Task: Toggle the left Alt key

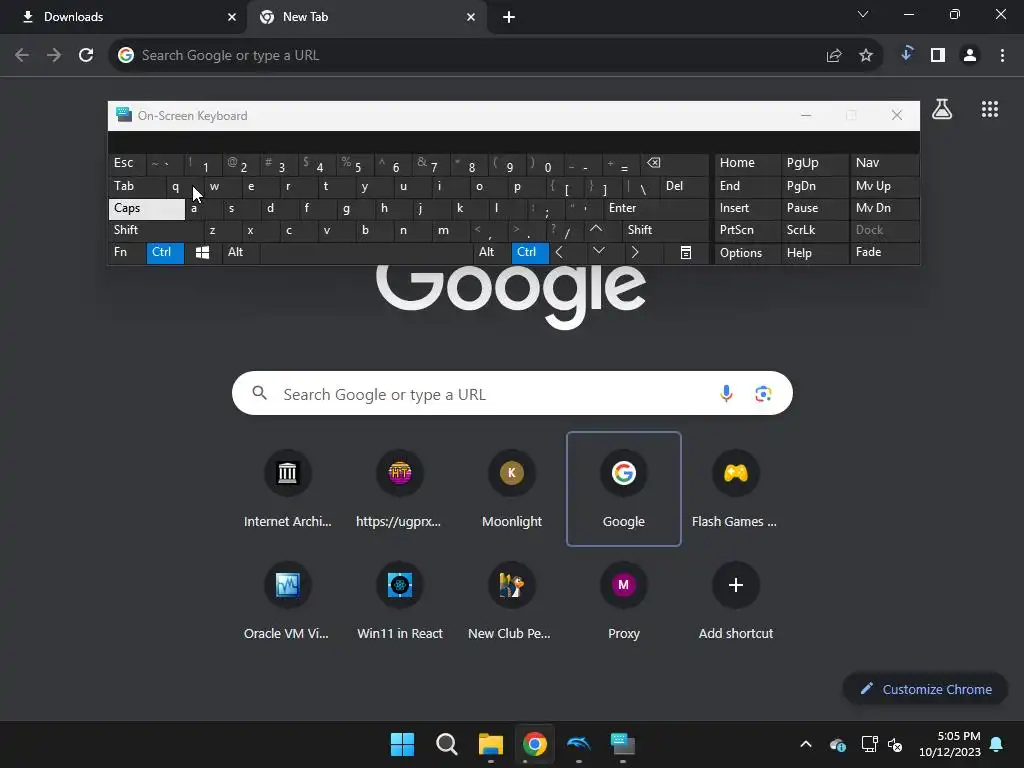Action: point(240,253)
